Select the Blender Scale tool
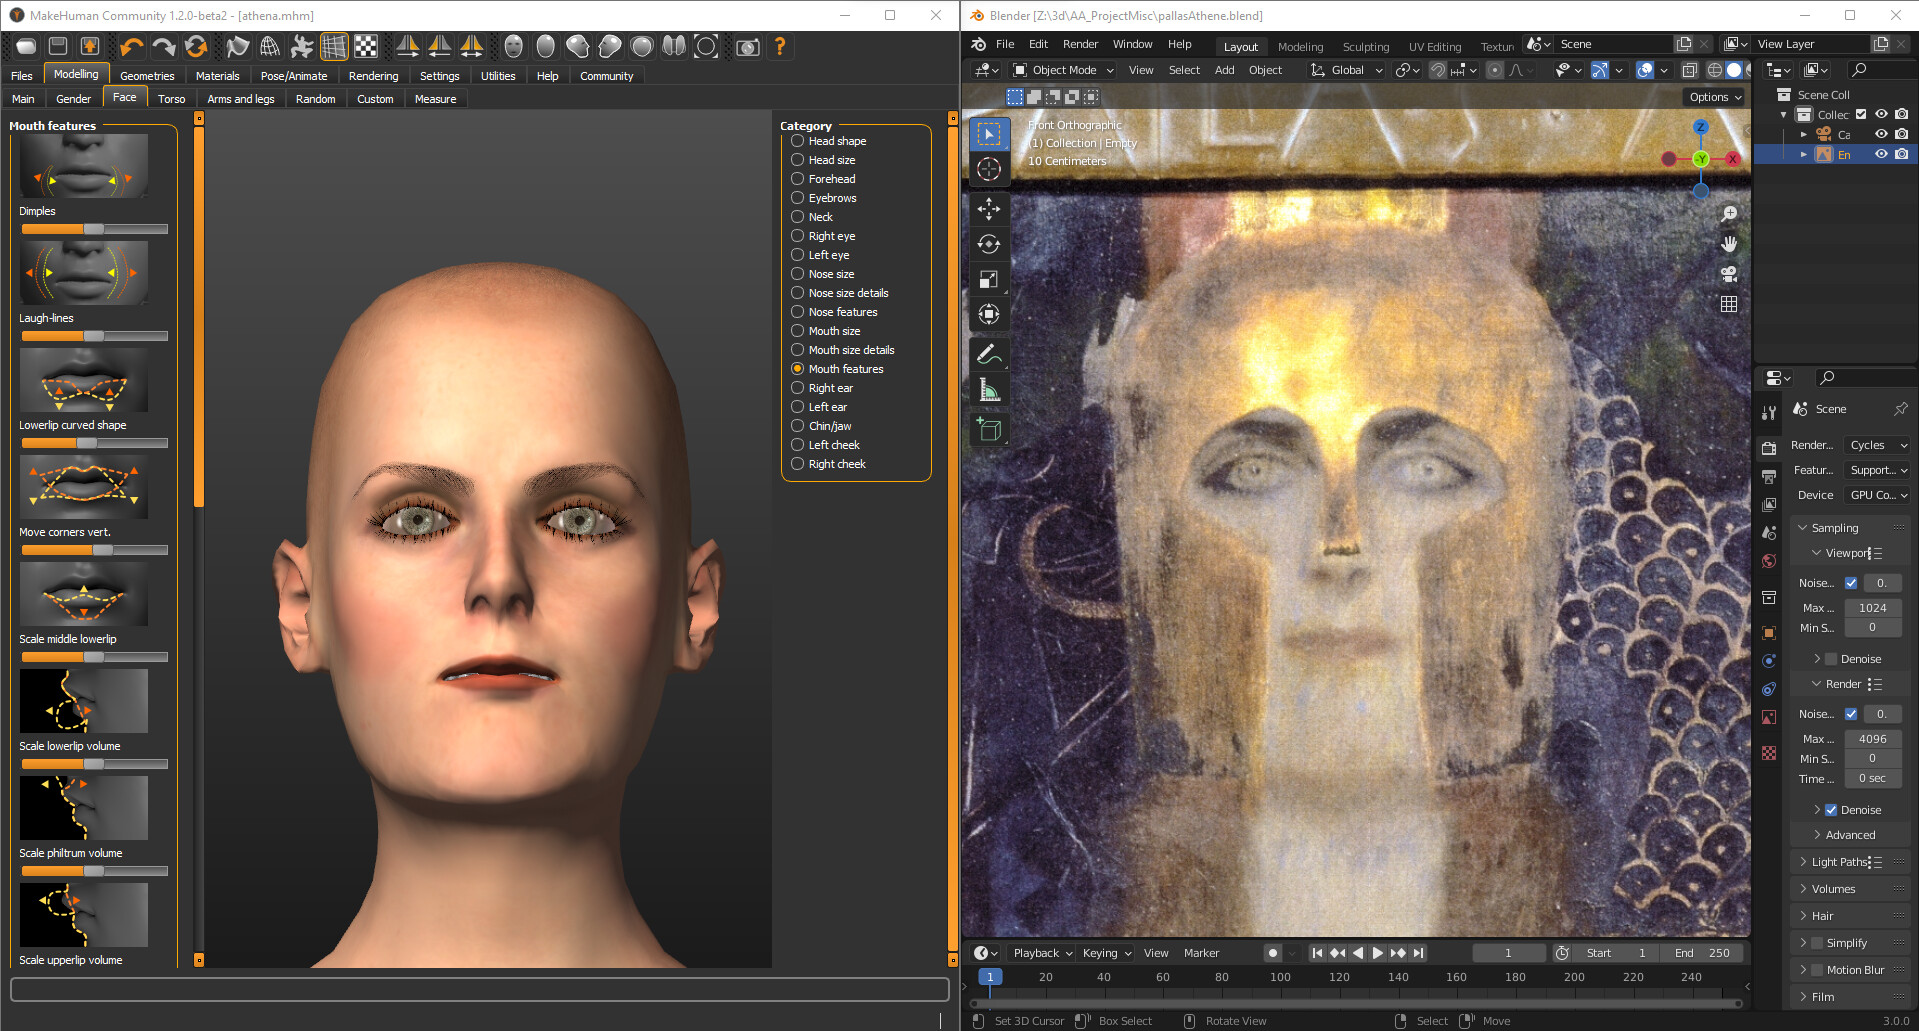Screen dimensions: 1919x1031 [989, 279]
